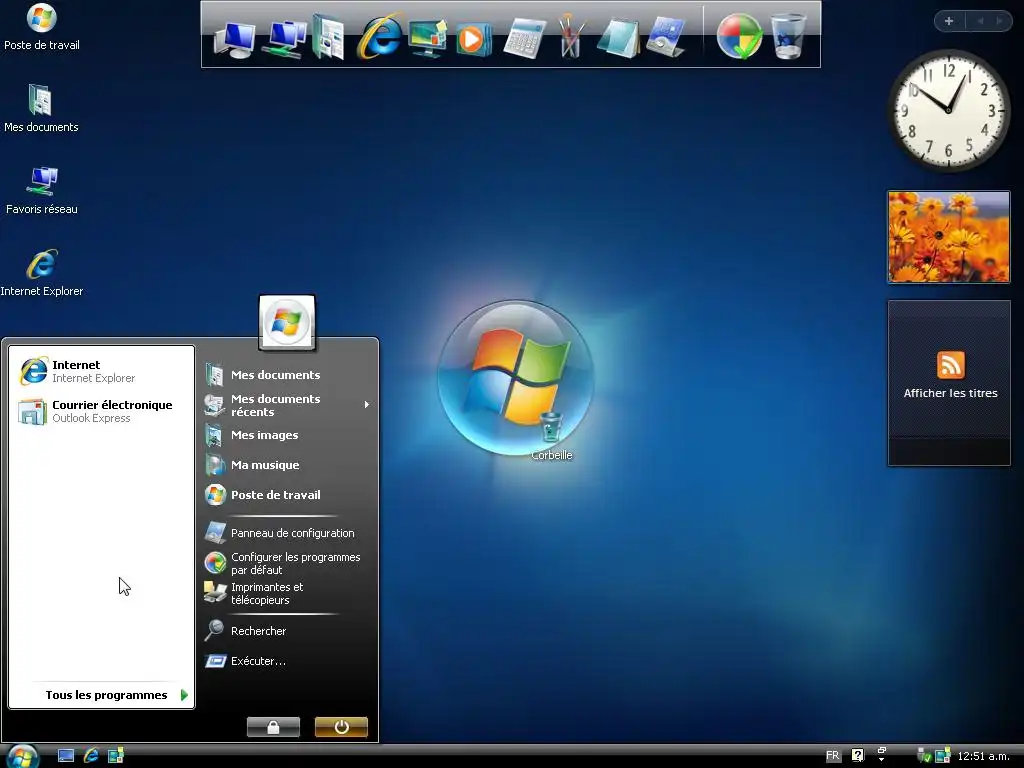Open Poste de travail in the Start menu
Screen dimensions: 1024x768
287,495
